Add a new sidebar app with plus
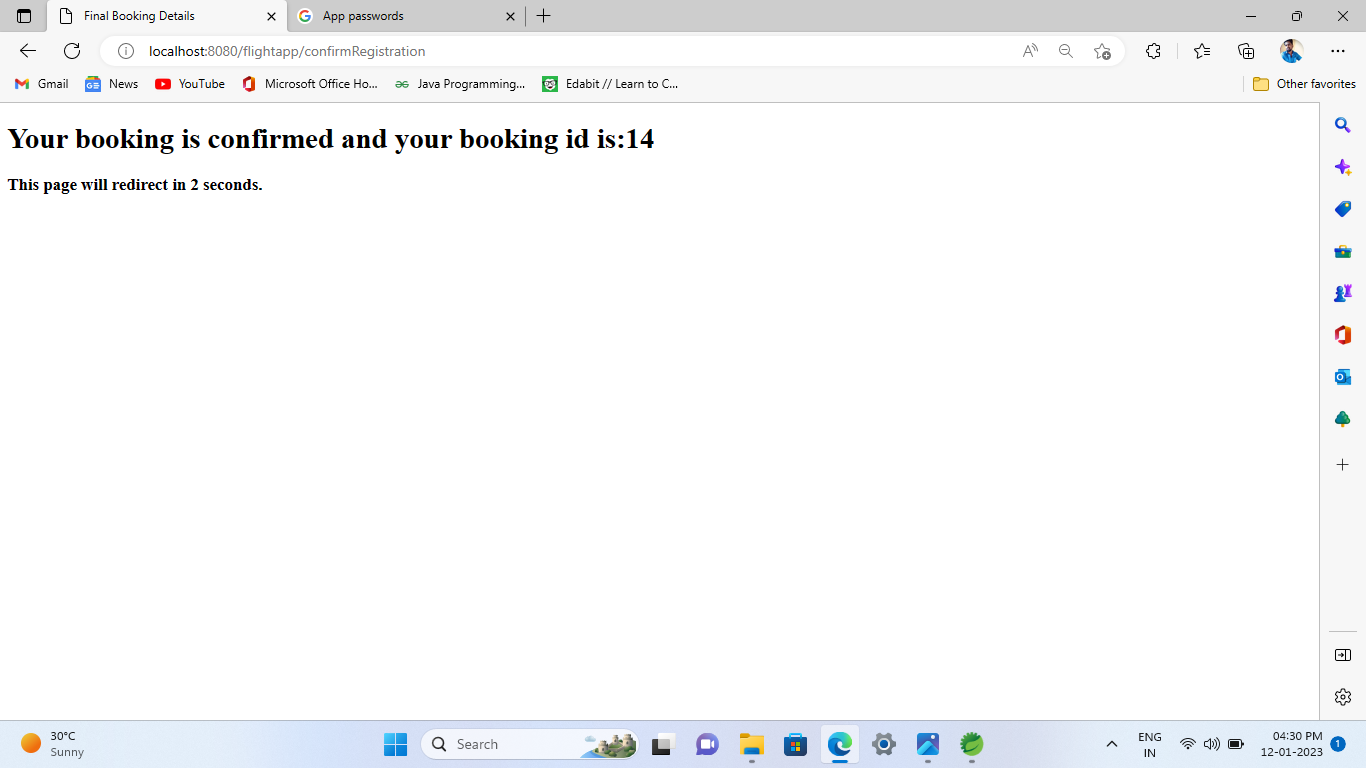 1343,465
